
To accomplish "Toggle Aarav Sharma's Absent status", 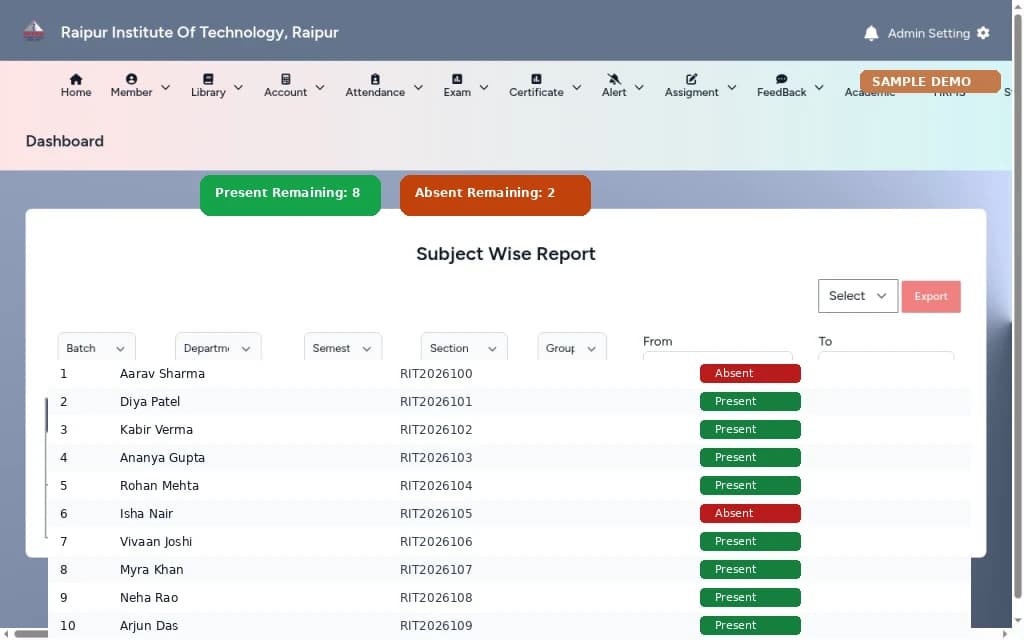I will pos(750,374).
